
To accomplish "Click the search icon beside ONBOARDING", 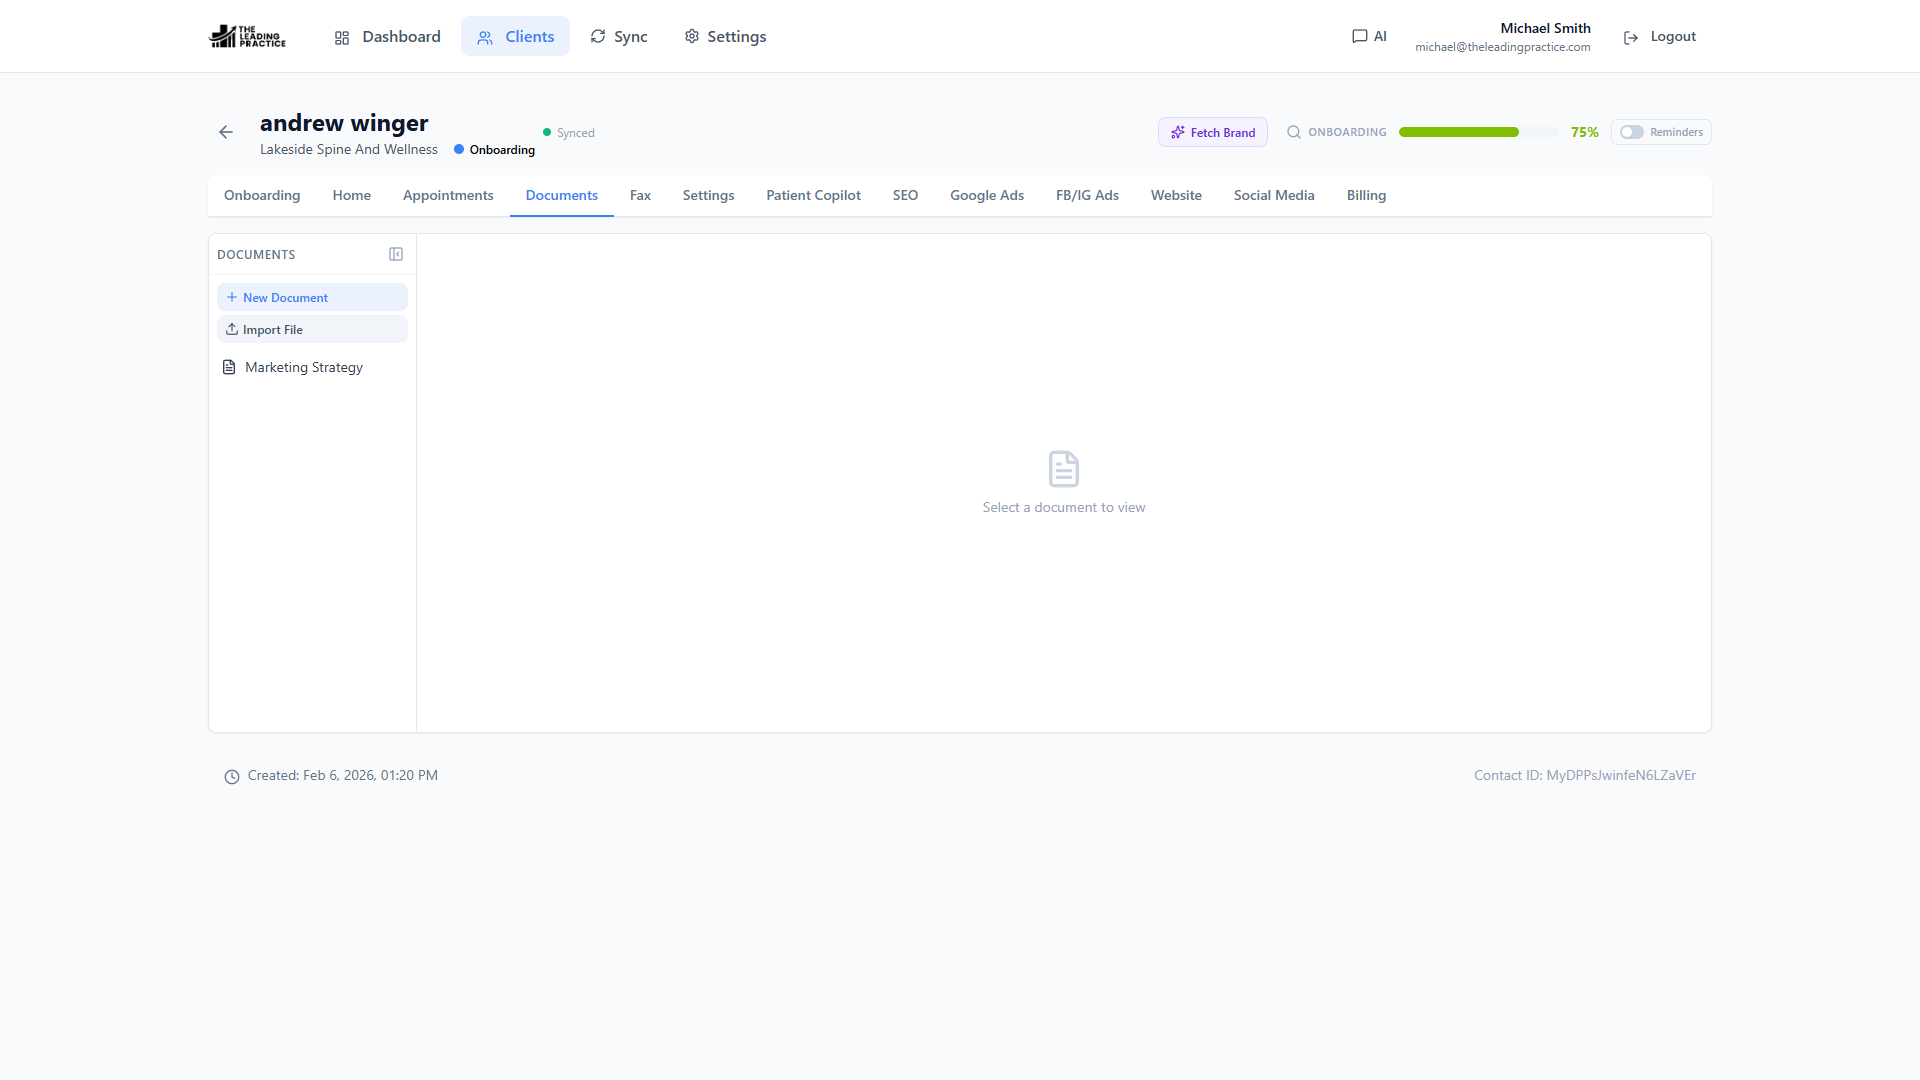I will pyautogui.click(x=1294, y=132).
